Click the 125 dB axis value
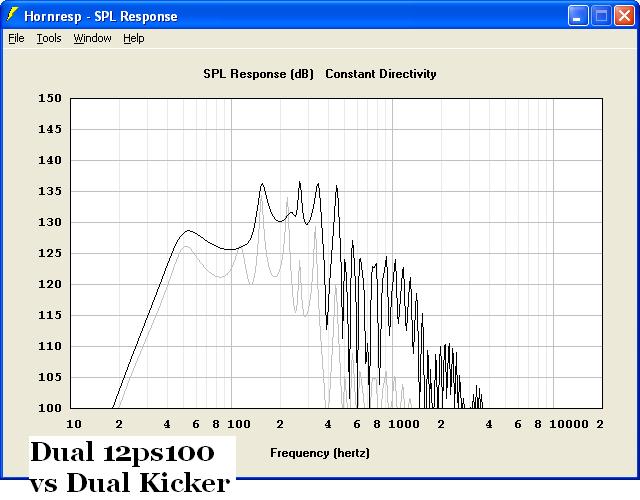 click(x=50, y=253)
